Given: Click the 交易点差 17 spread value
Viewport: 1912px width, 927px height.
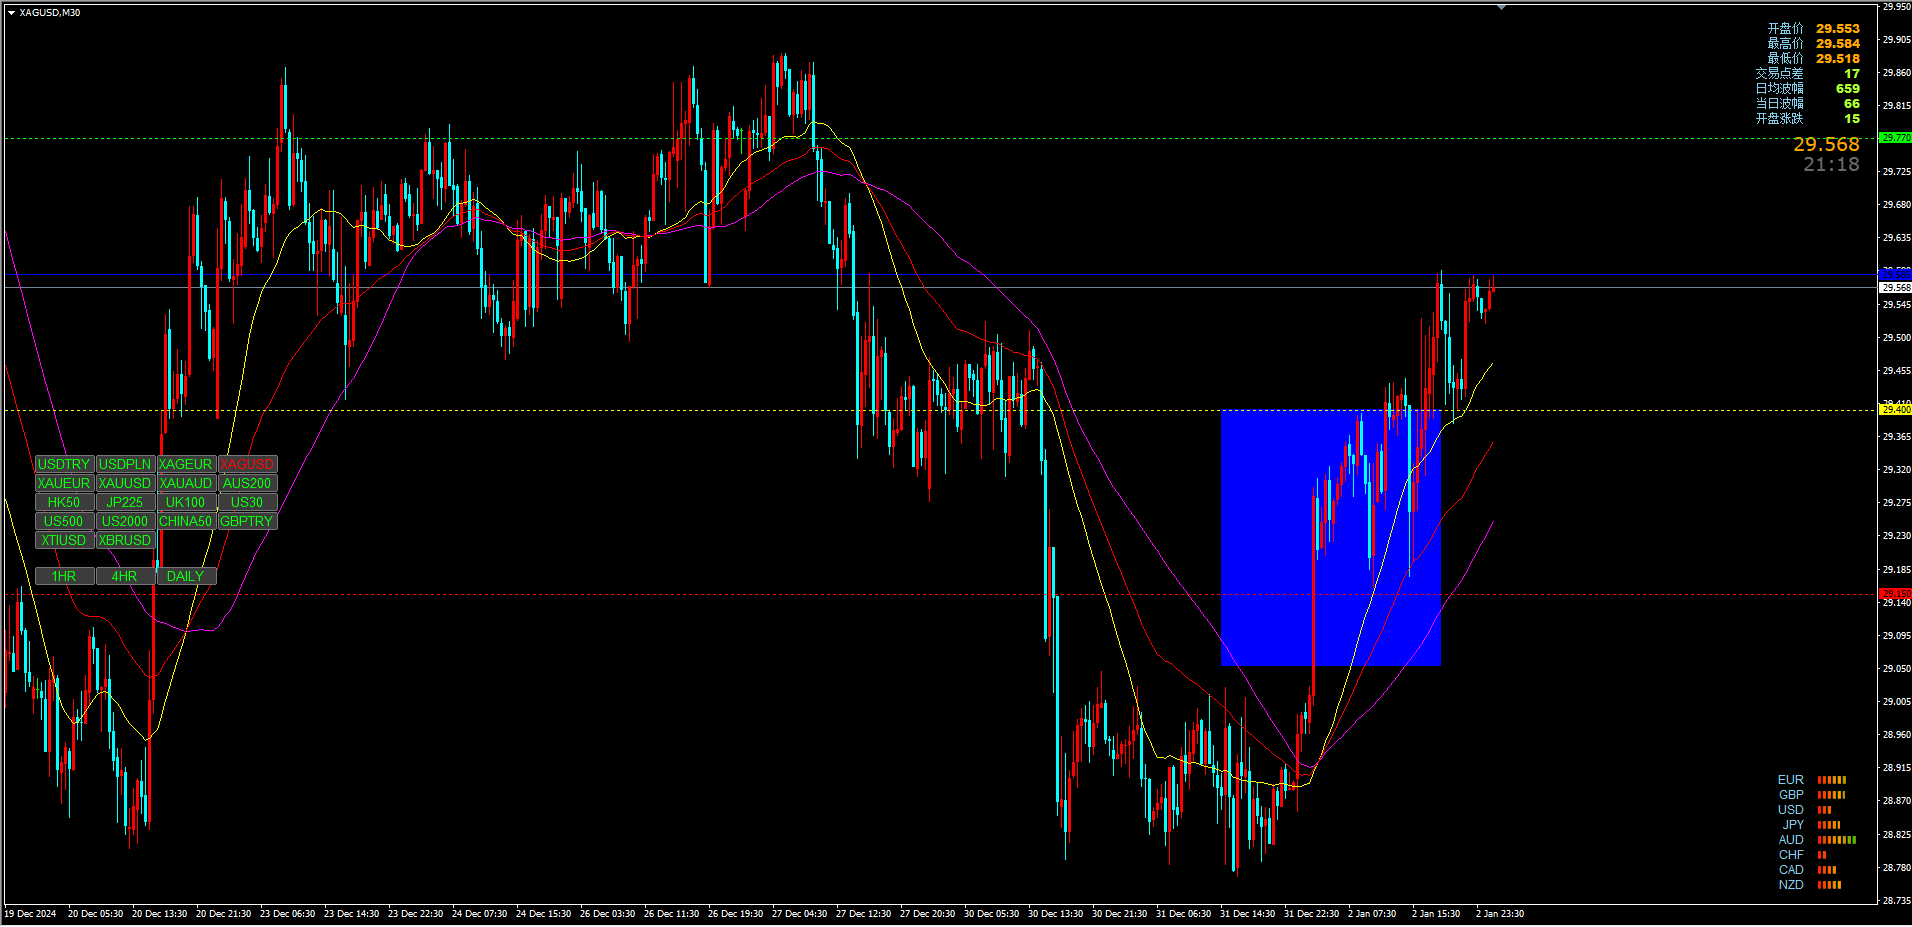Looking at the screenshot, I should click(1852, 74).
